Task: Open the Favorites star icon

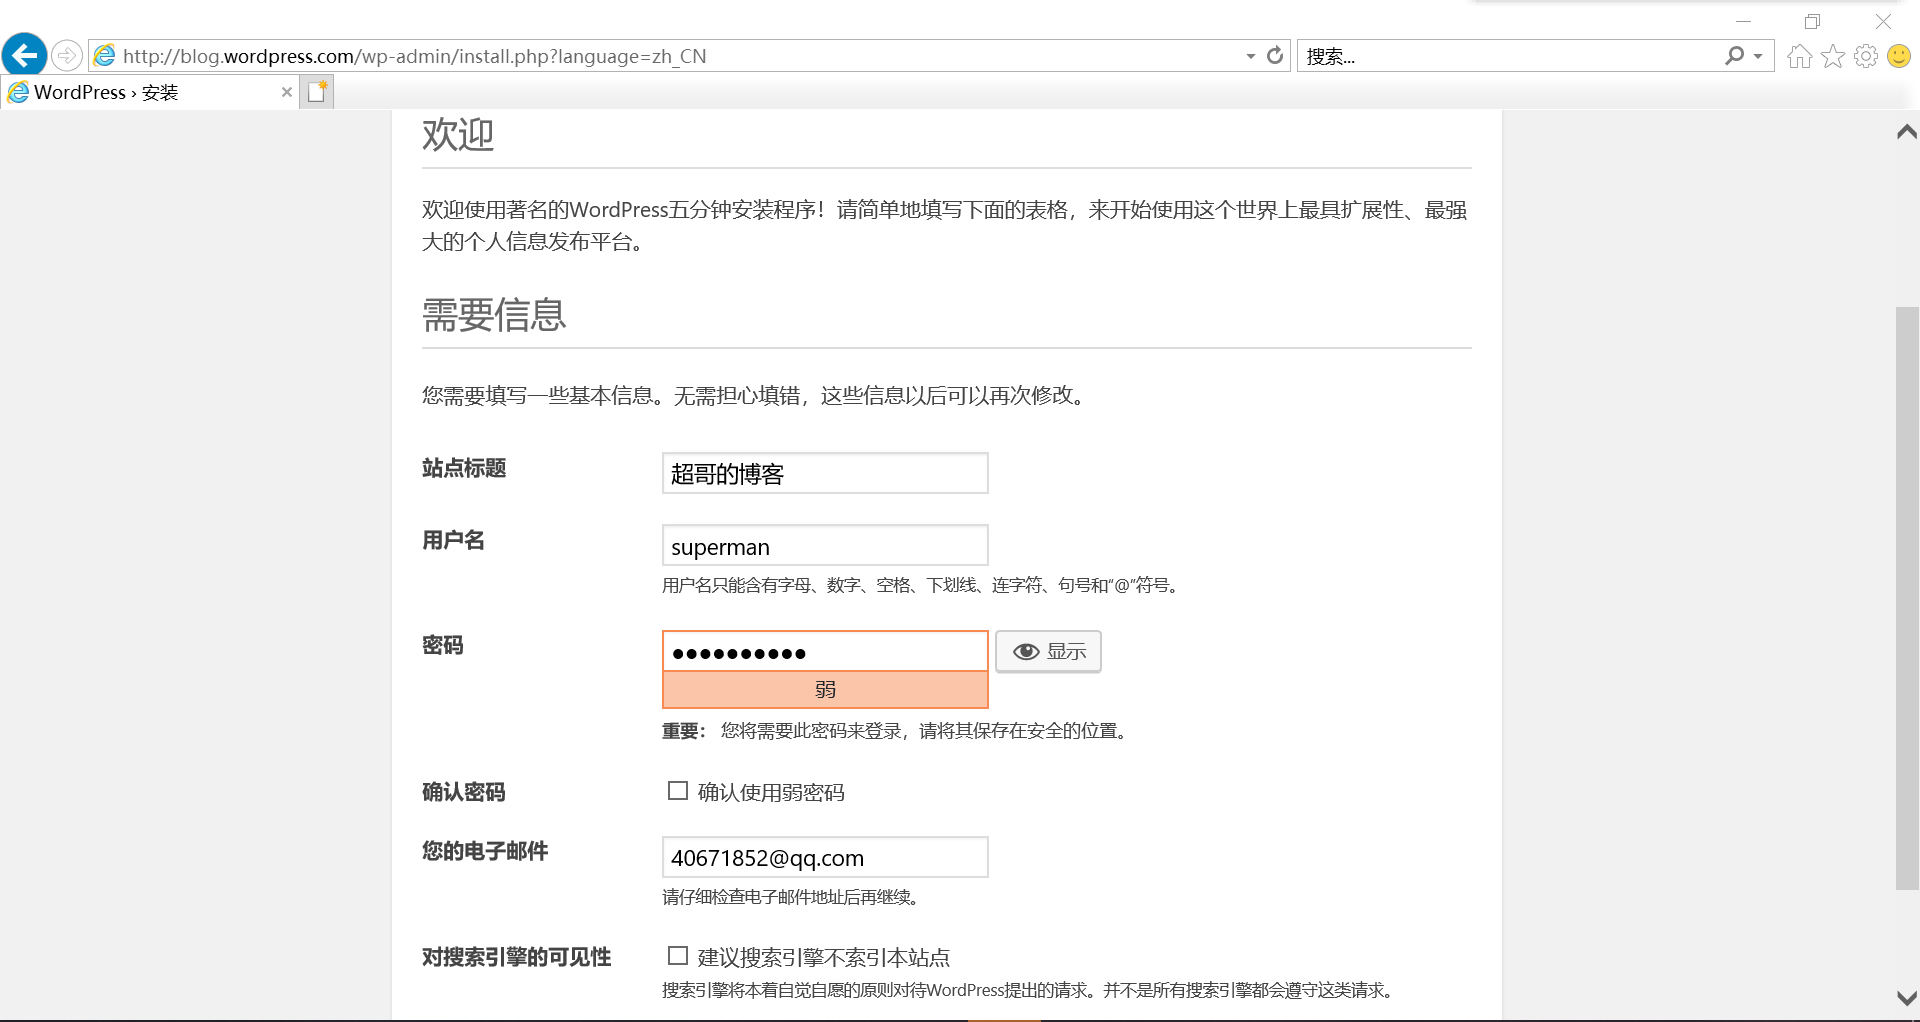Action: pyautogui.click(x=1833, y=56)
